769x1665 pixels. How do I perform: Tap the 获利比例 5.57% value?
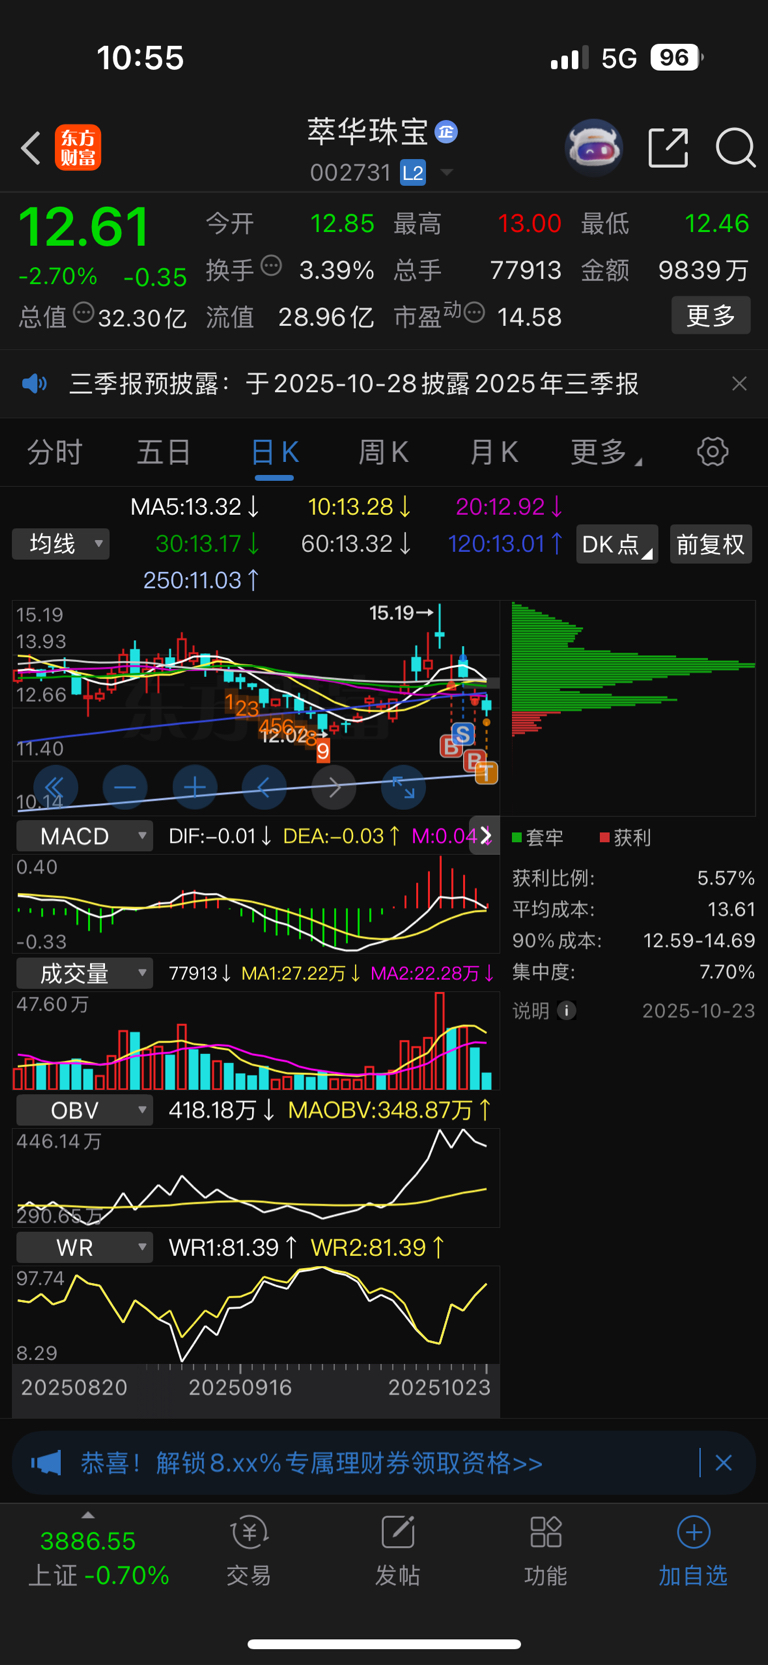[x=726, y=878]
